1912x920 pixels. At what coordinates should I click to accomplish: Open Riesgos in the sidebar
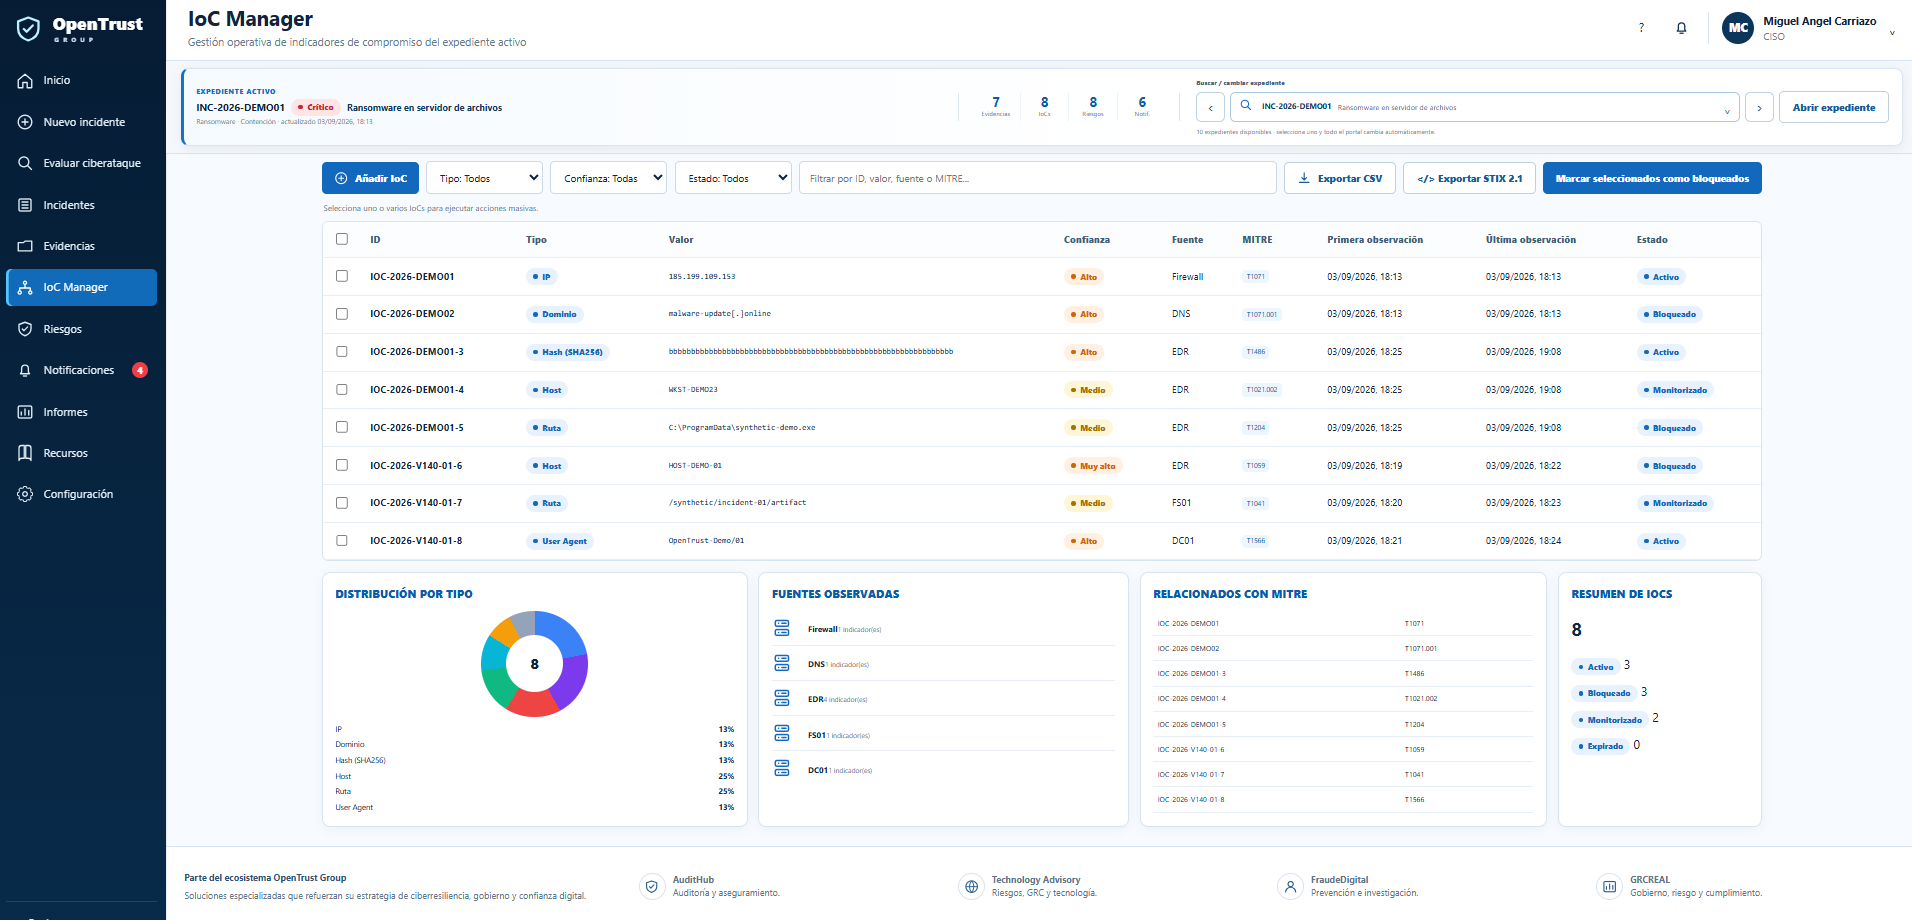81,329
